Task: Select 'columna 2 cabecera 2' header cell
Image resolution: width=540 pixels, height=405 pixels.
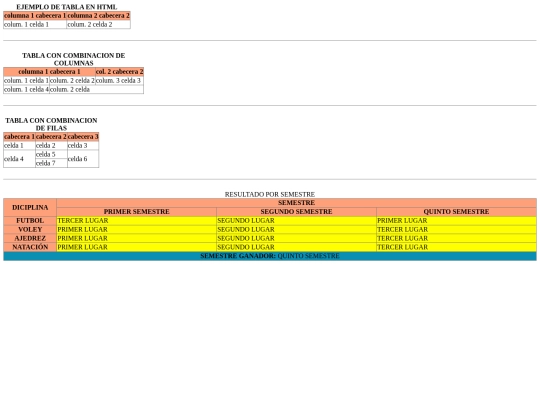Action: pos(98,15)
